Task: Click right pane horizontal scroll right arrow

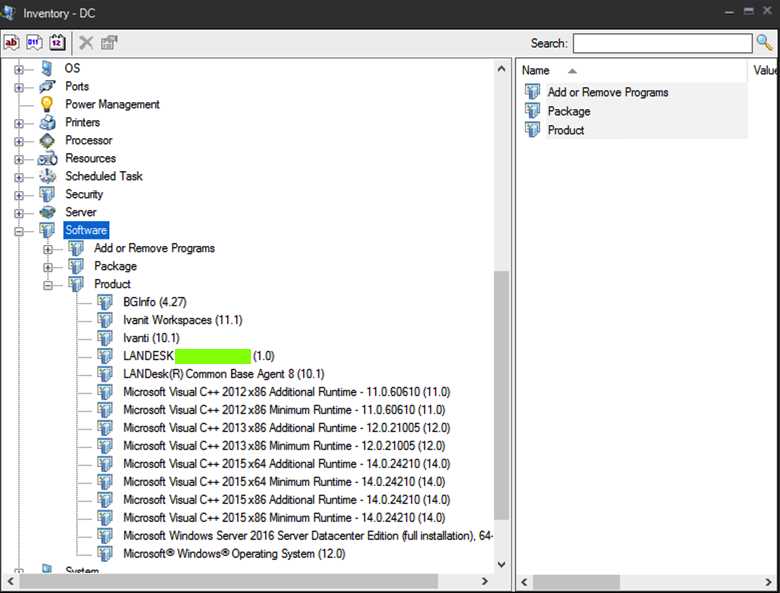Action: [769, 582]
